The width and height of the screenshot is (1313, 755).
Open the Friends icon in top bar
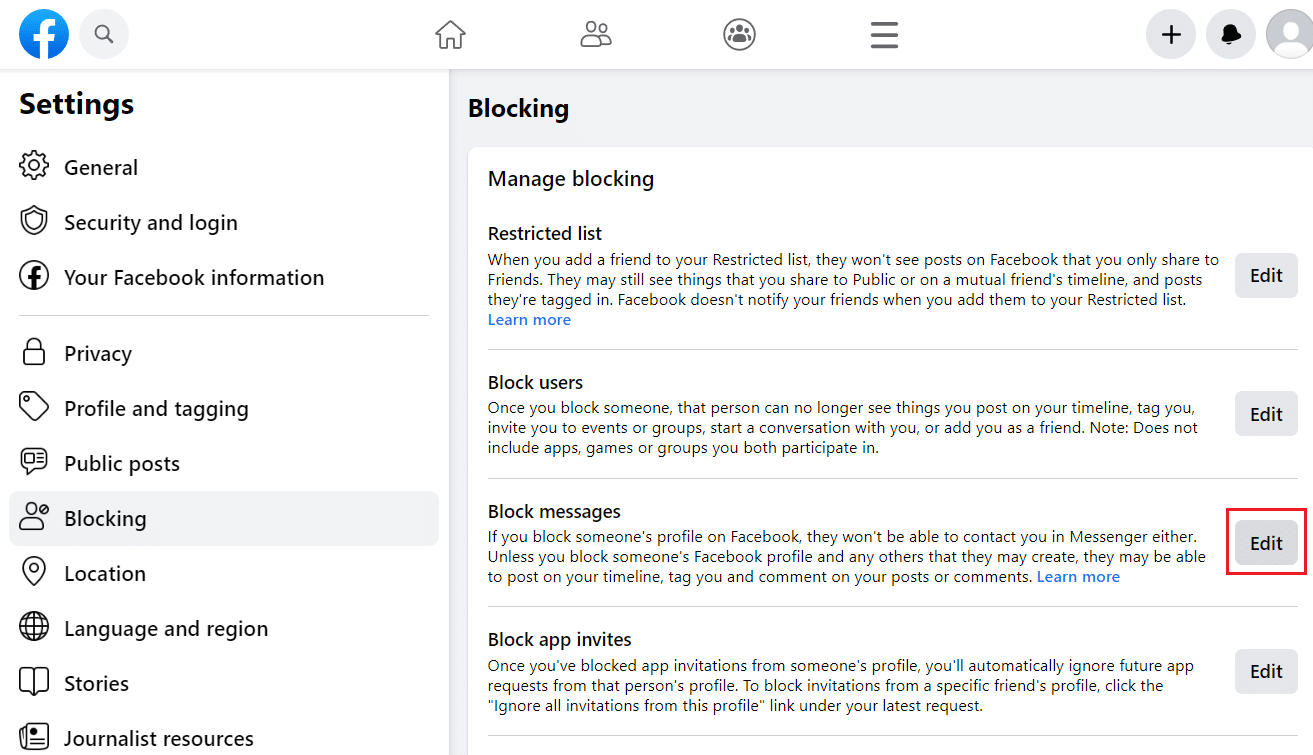click(596, 35)
